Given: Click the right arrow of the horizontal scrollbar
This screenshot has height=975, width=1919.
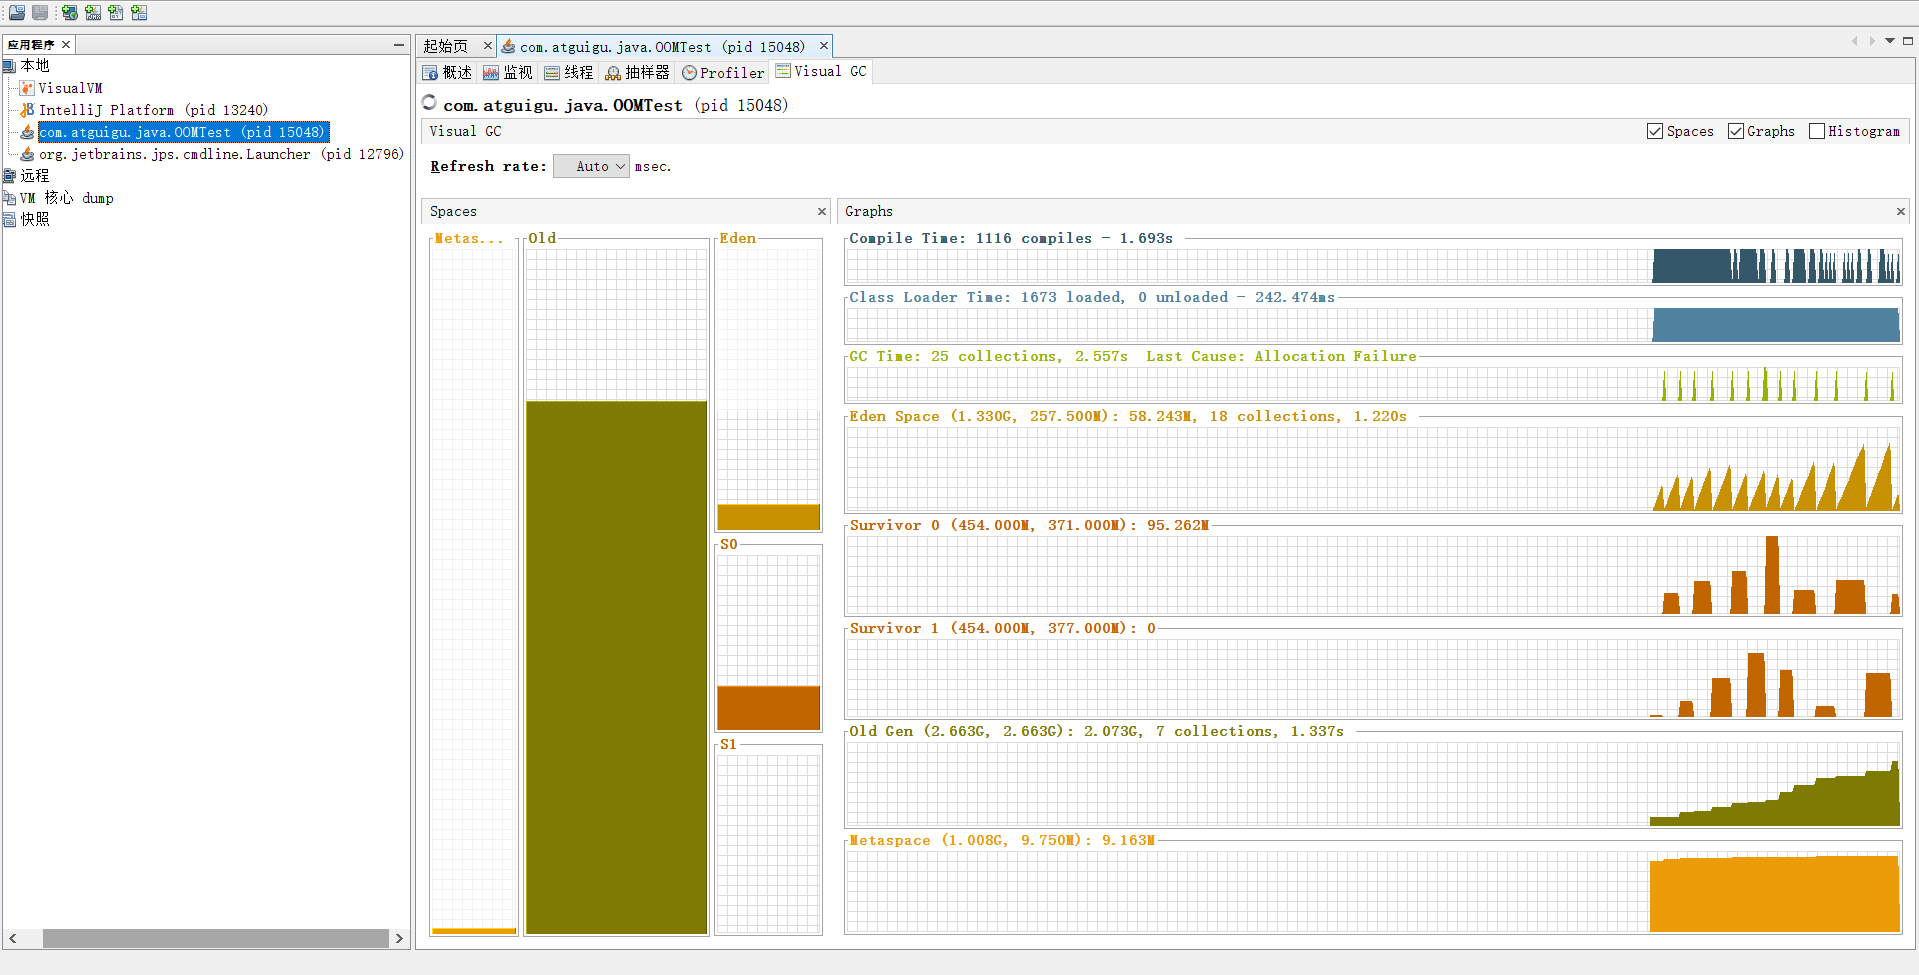Looking at the screenshot, I should [x=399, y=939].
